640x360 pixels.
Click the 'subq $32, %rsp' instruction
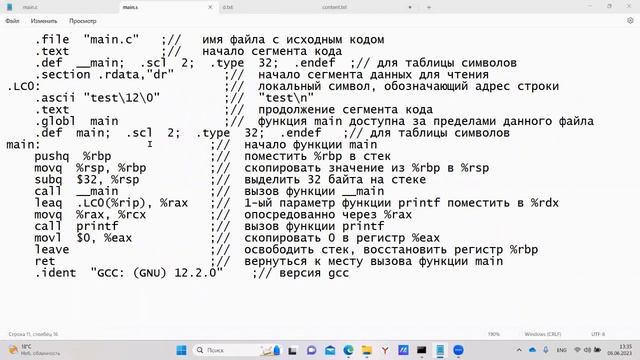87,180
